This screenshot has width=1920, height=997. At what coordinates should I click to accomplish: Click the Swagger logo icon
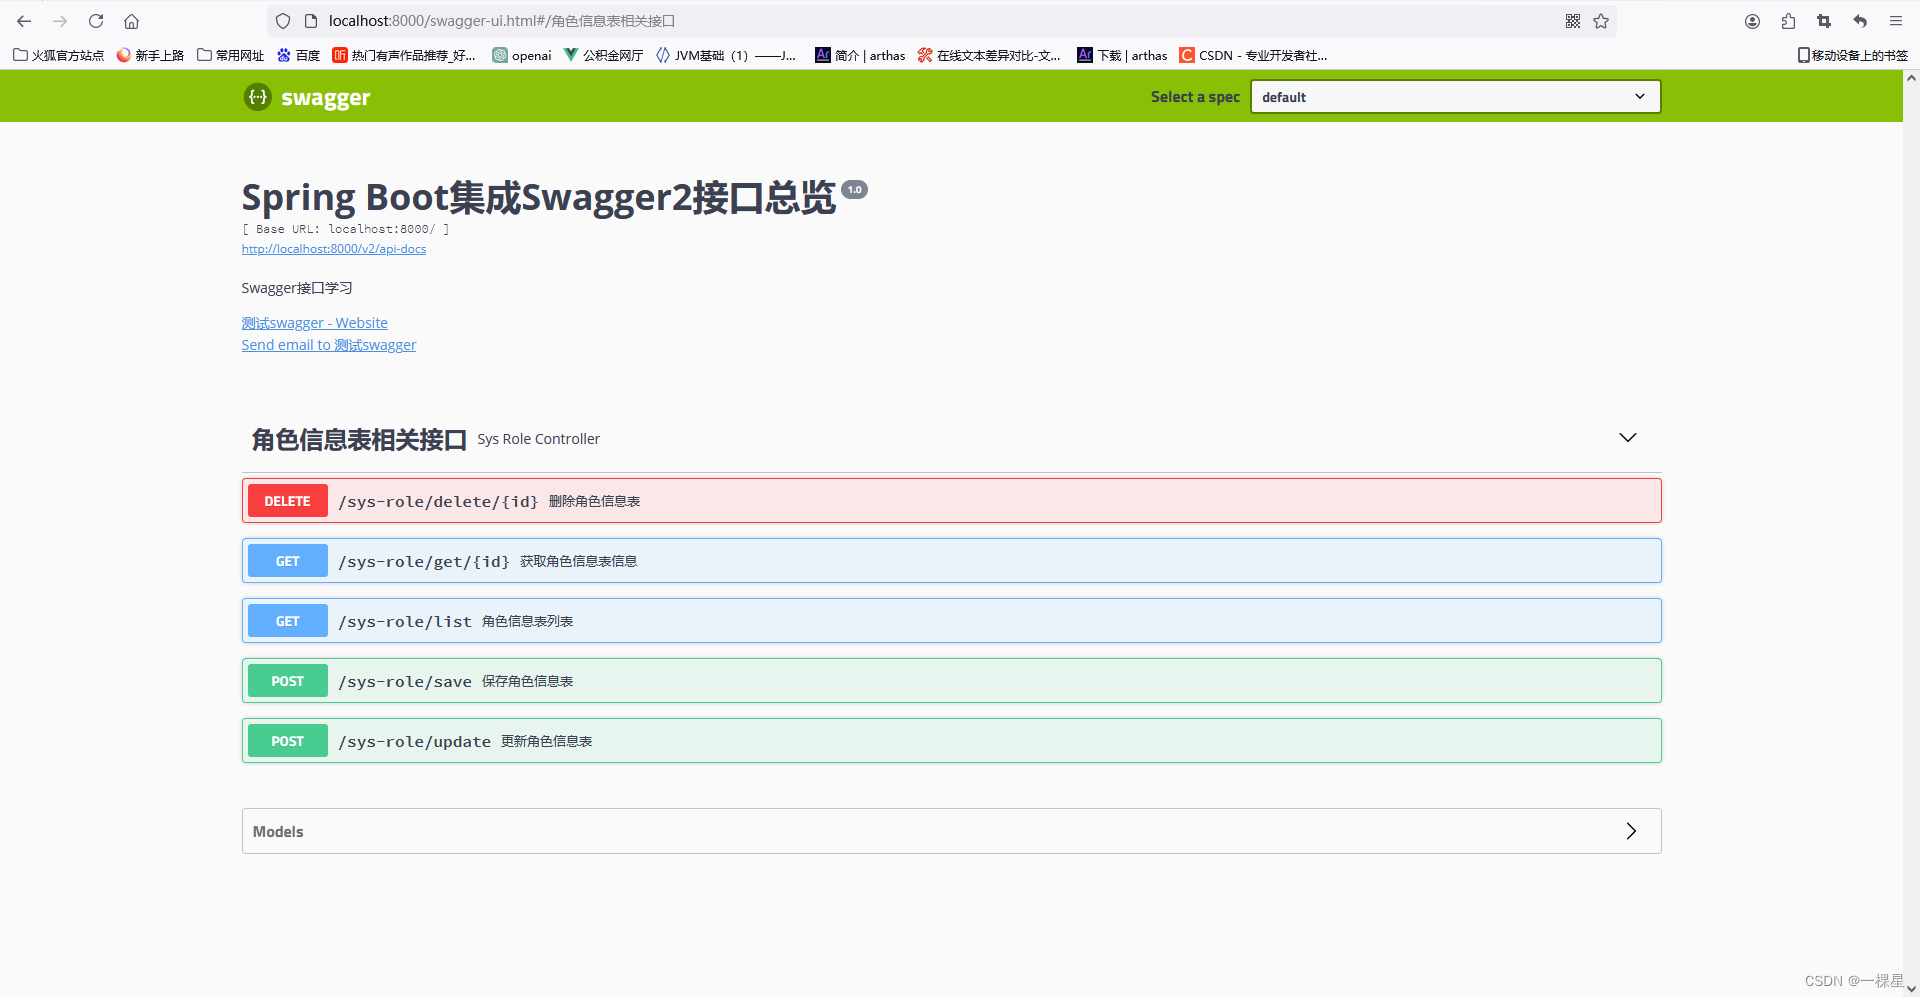click(x=258, y=97)
